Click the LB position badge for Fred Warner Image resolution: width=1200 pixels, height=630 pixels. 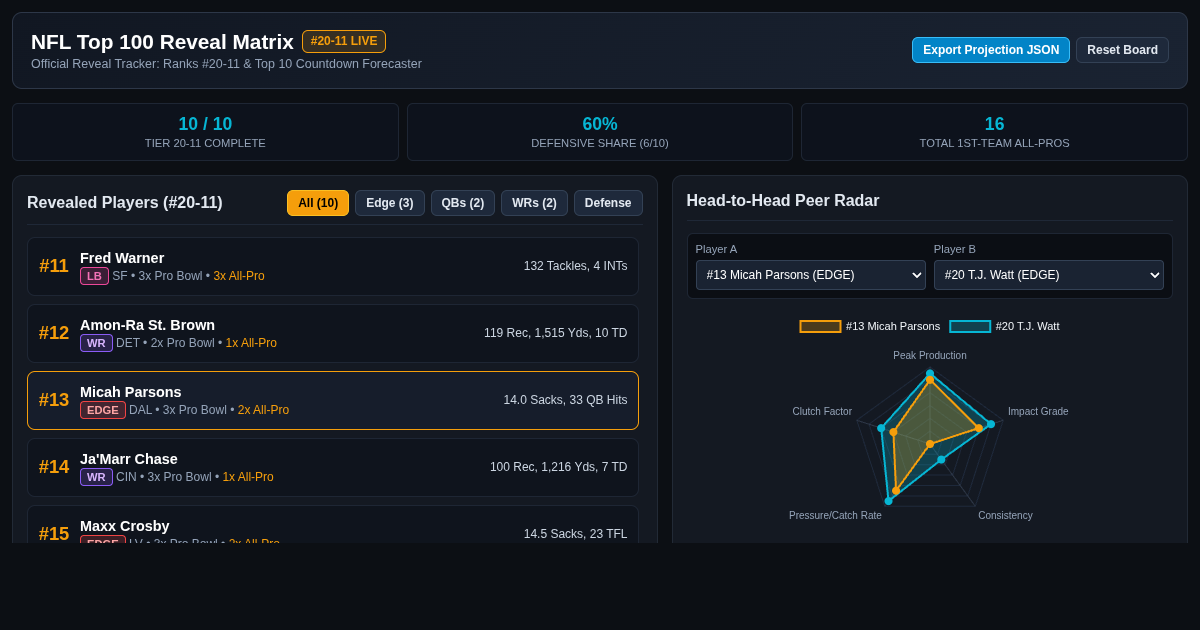pyautogui.click(x=94, y=276)
